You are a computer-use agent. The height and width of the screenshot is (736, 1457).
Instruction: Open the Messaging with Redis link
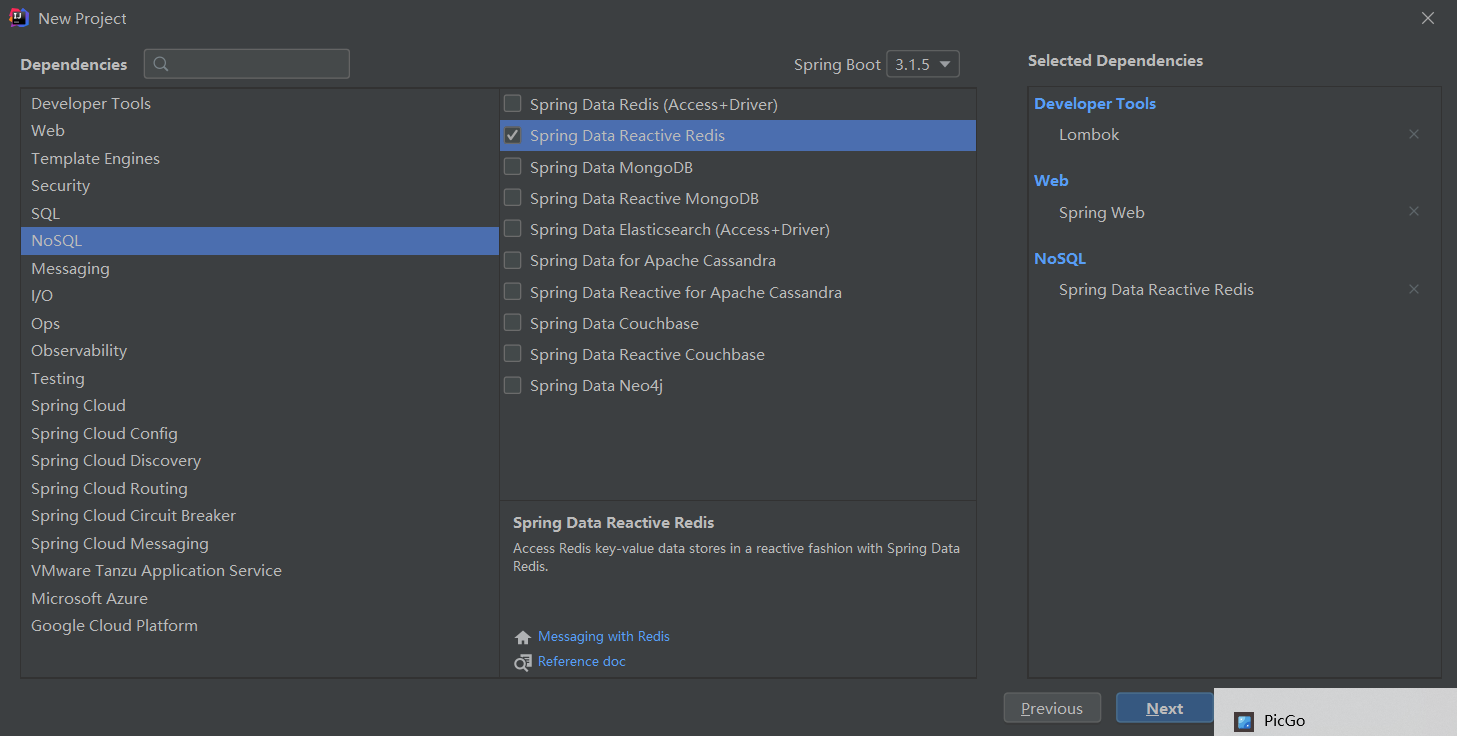(x=604, y=636)
